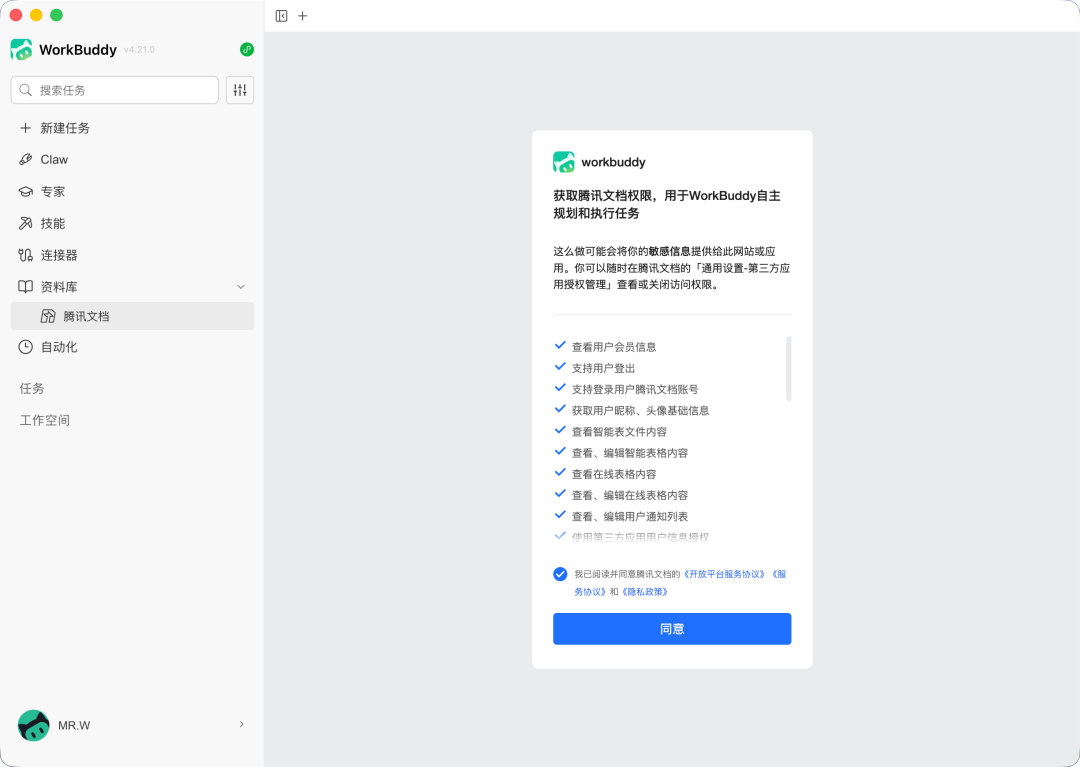Select the 资料库 library entry
This screenshot has height=767, width=1080.
tap(132, 286)
